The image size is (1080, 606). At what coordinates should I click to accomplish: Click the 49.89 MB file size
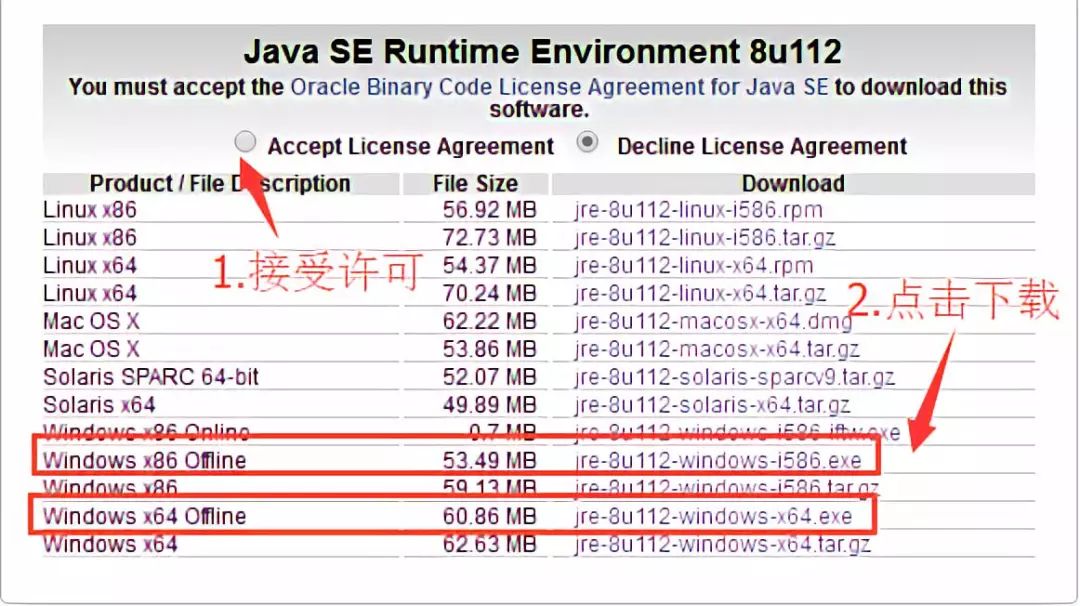click(490, 405)
